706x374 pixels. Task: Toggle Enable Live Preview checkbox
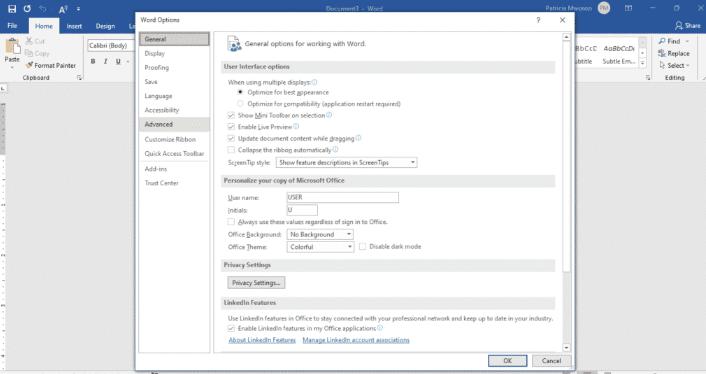231,127
